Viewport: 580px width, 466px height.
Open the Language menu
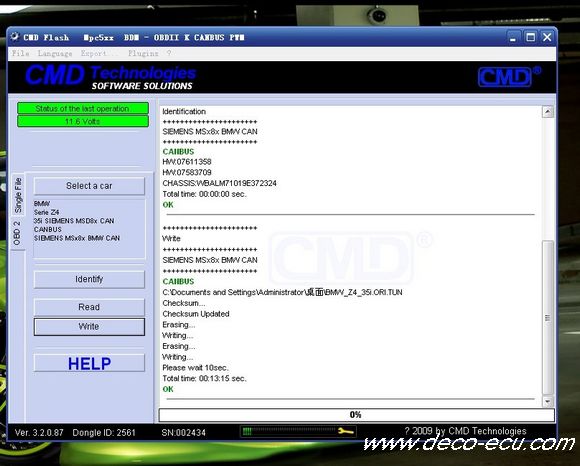pyautogui.click(x=55, y=53)
